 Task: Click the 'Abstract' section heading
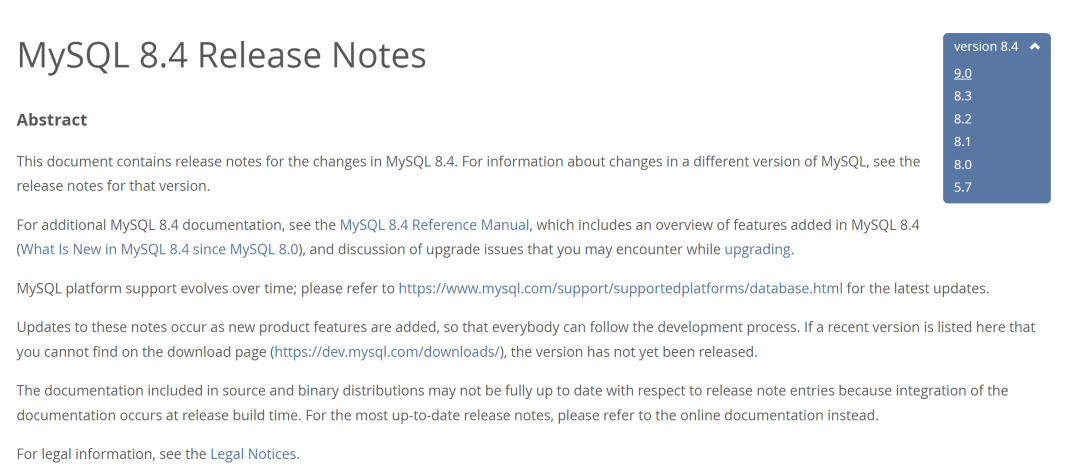[52, 120]
